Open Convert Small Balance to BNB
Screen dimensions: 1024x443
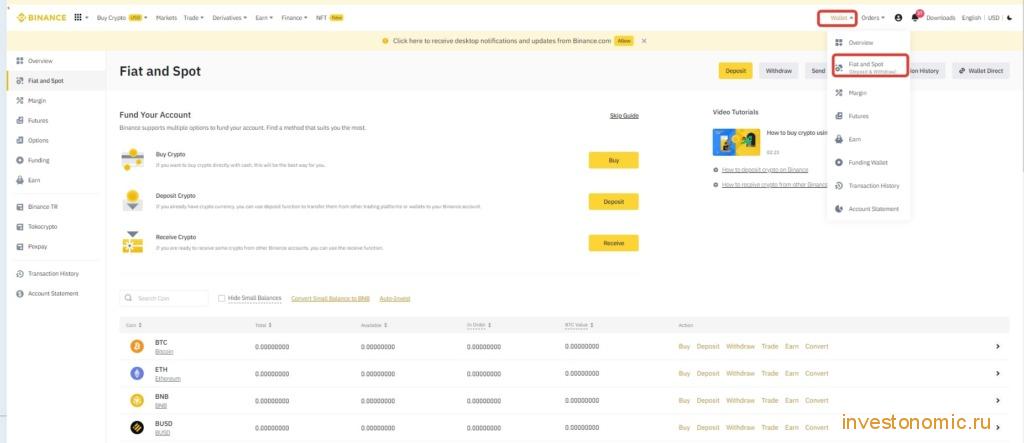pos(330,299)
